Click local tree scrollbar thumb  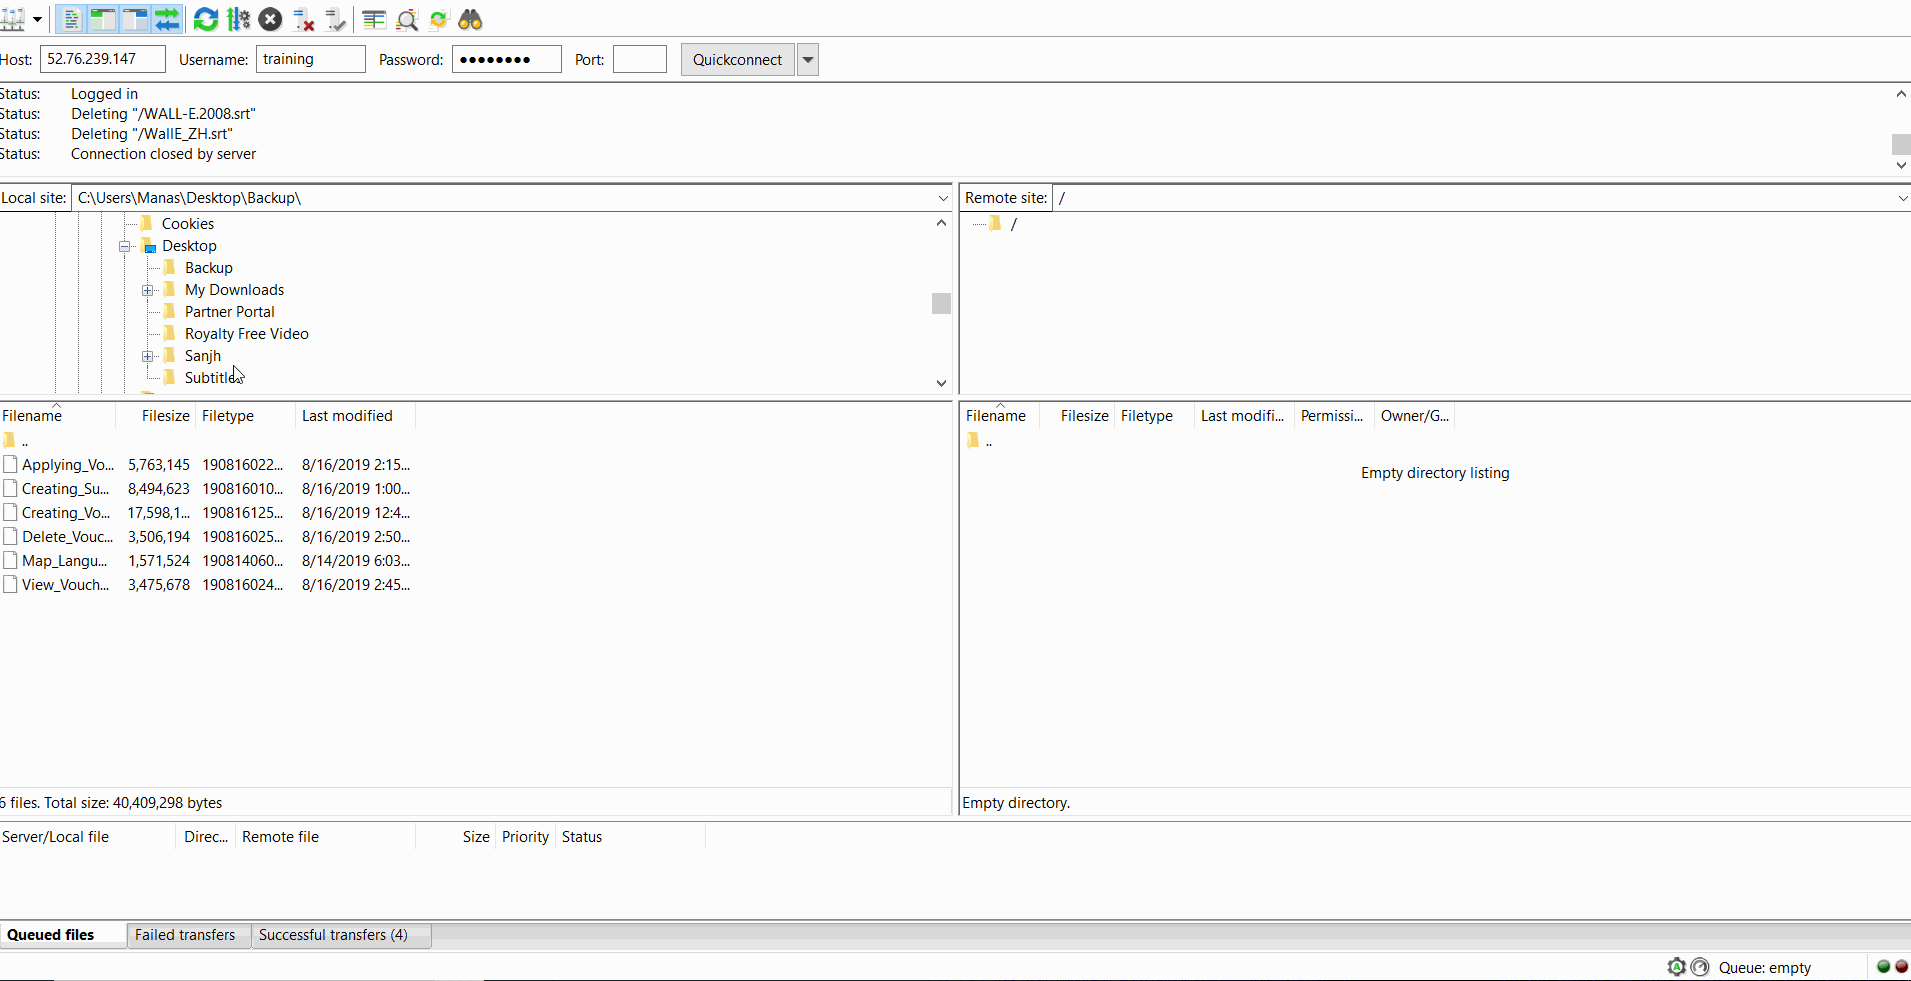coord(941,303)
